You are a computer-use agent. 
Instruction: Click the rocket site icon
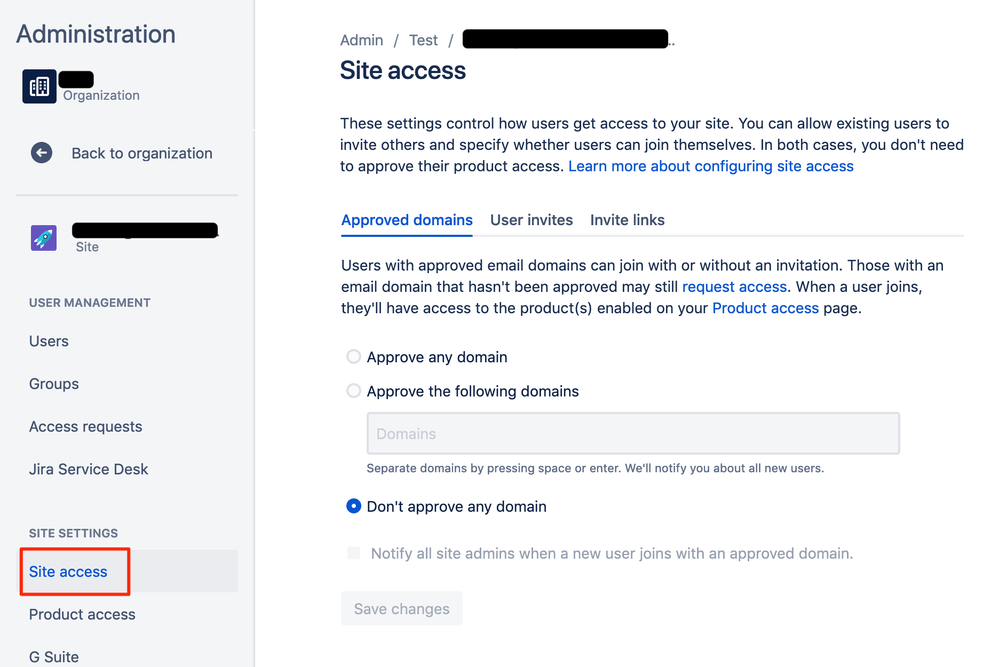tap(43, 237)
